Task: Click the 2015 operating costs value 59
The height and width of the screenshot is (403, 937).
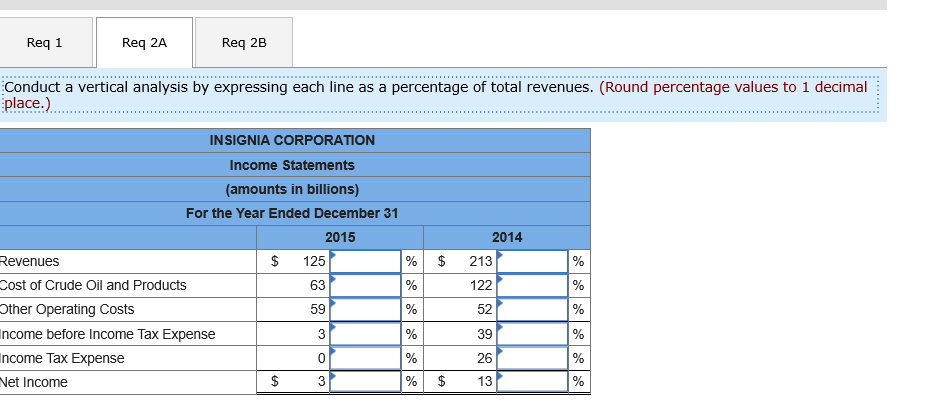Action: (x=318, y=309)
